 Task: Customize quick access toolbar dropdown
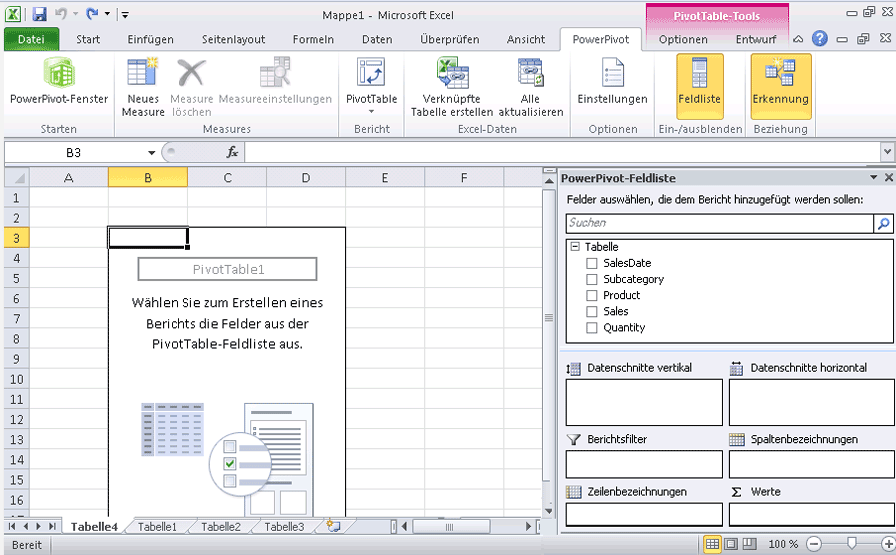[125, 14]
